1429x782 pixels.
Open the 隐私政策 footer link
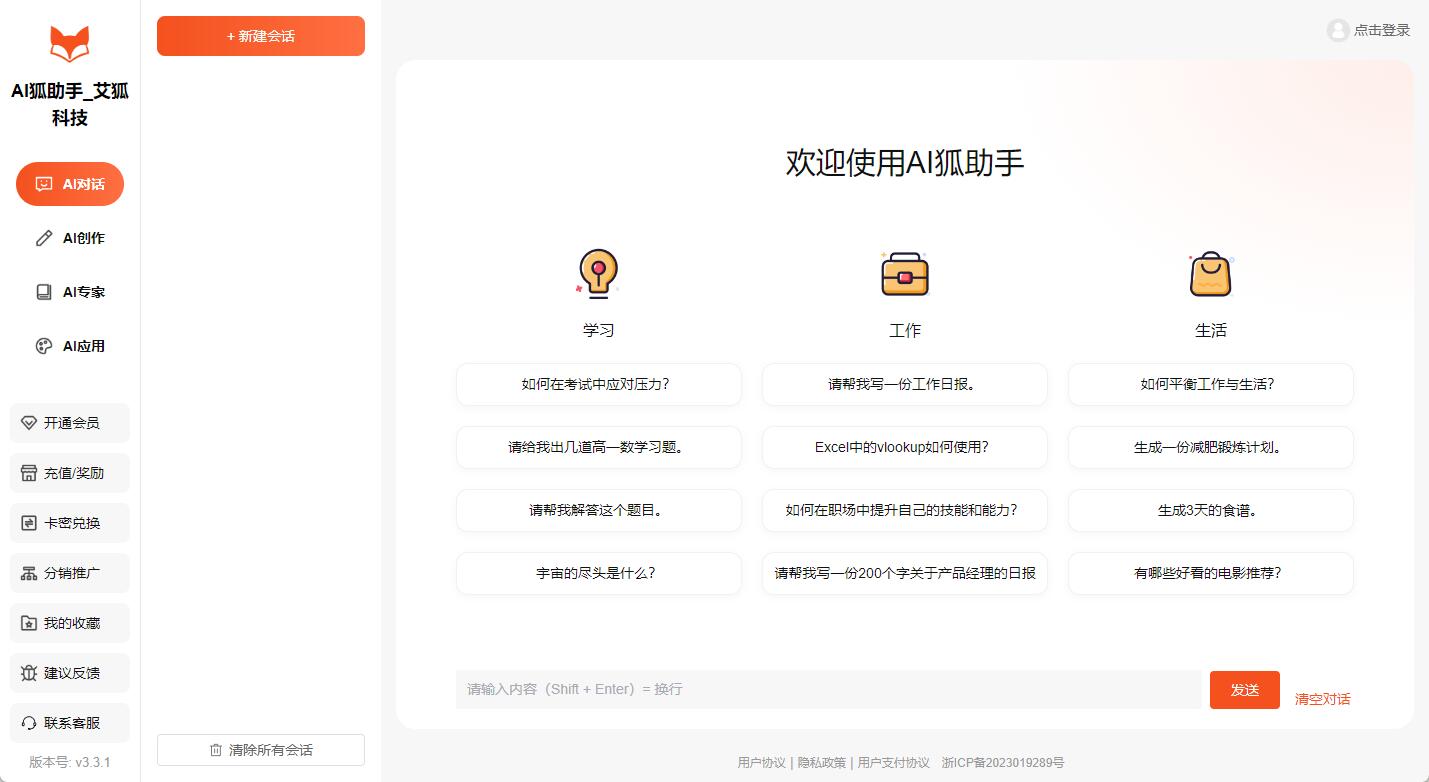coord(821,763)
